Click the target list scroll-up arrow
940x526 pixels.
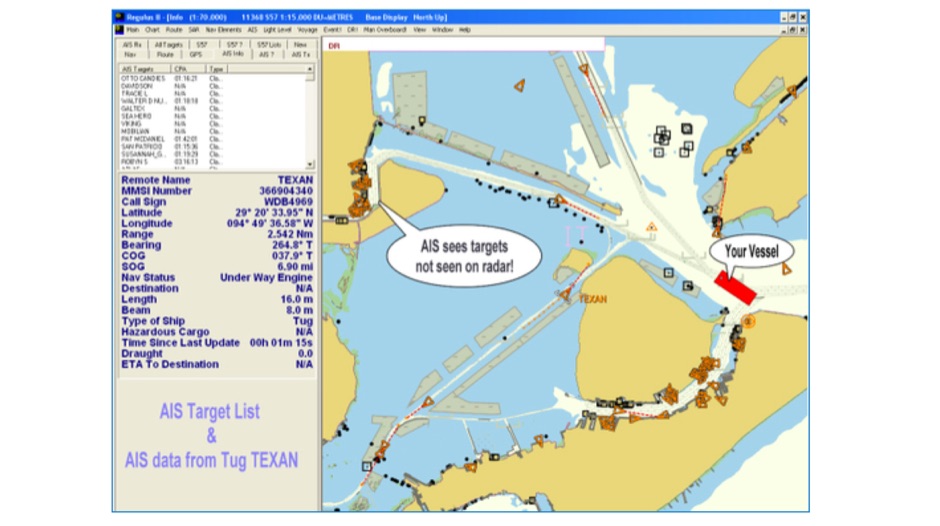[x=310, y=69]
